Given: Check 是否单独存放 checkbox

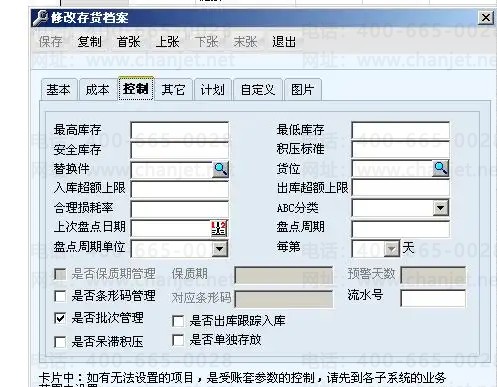Looking at the screenshot, I should tap(178, 340).
